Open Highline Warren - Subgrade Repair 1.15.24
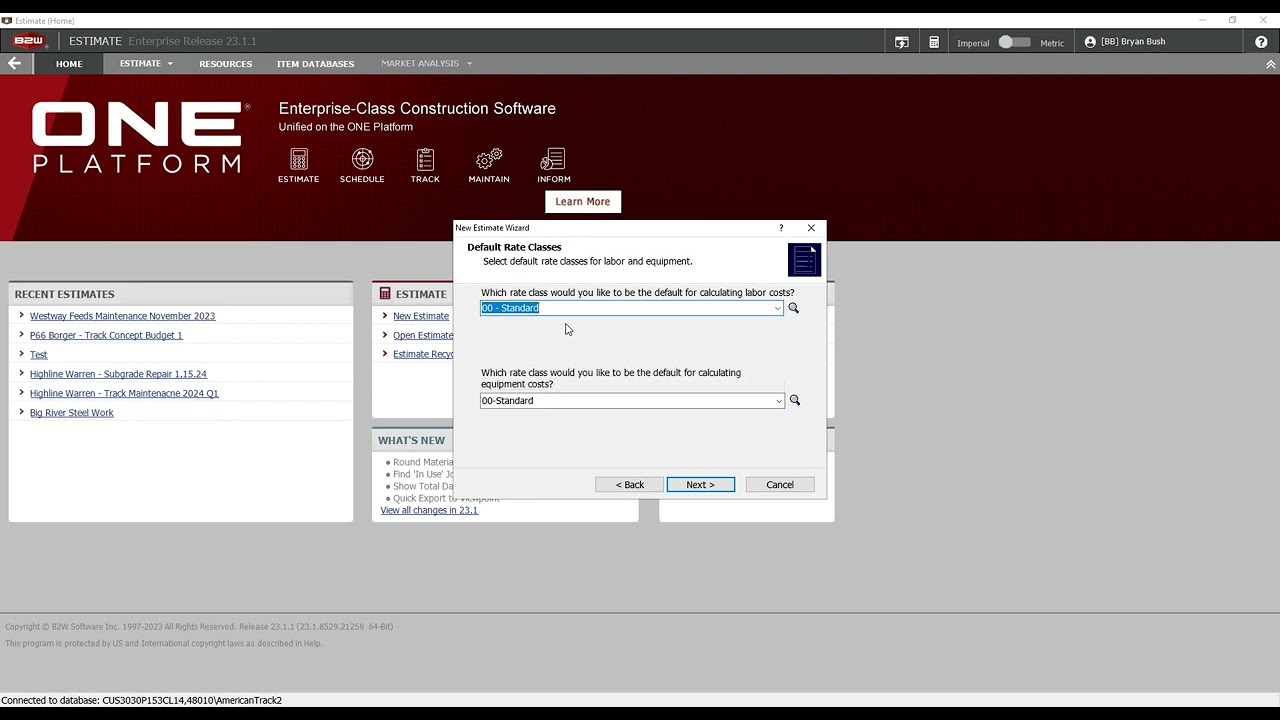The width and height of the screenshot is (1280, 720). coord(118,374)
